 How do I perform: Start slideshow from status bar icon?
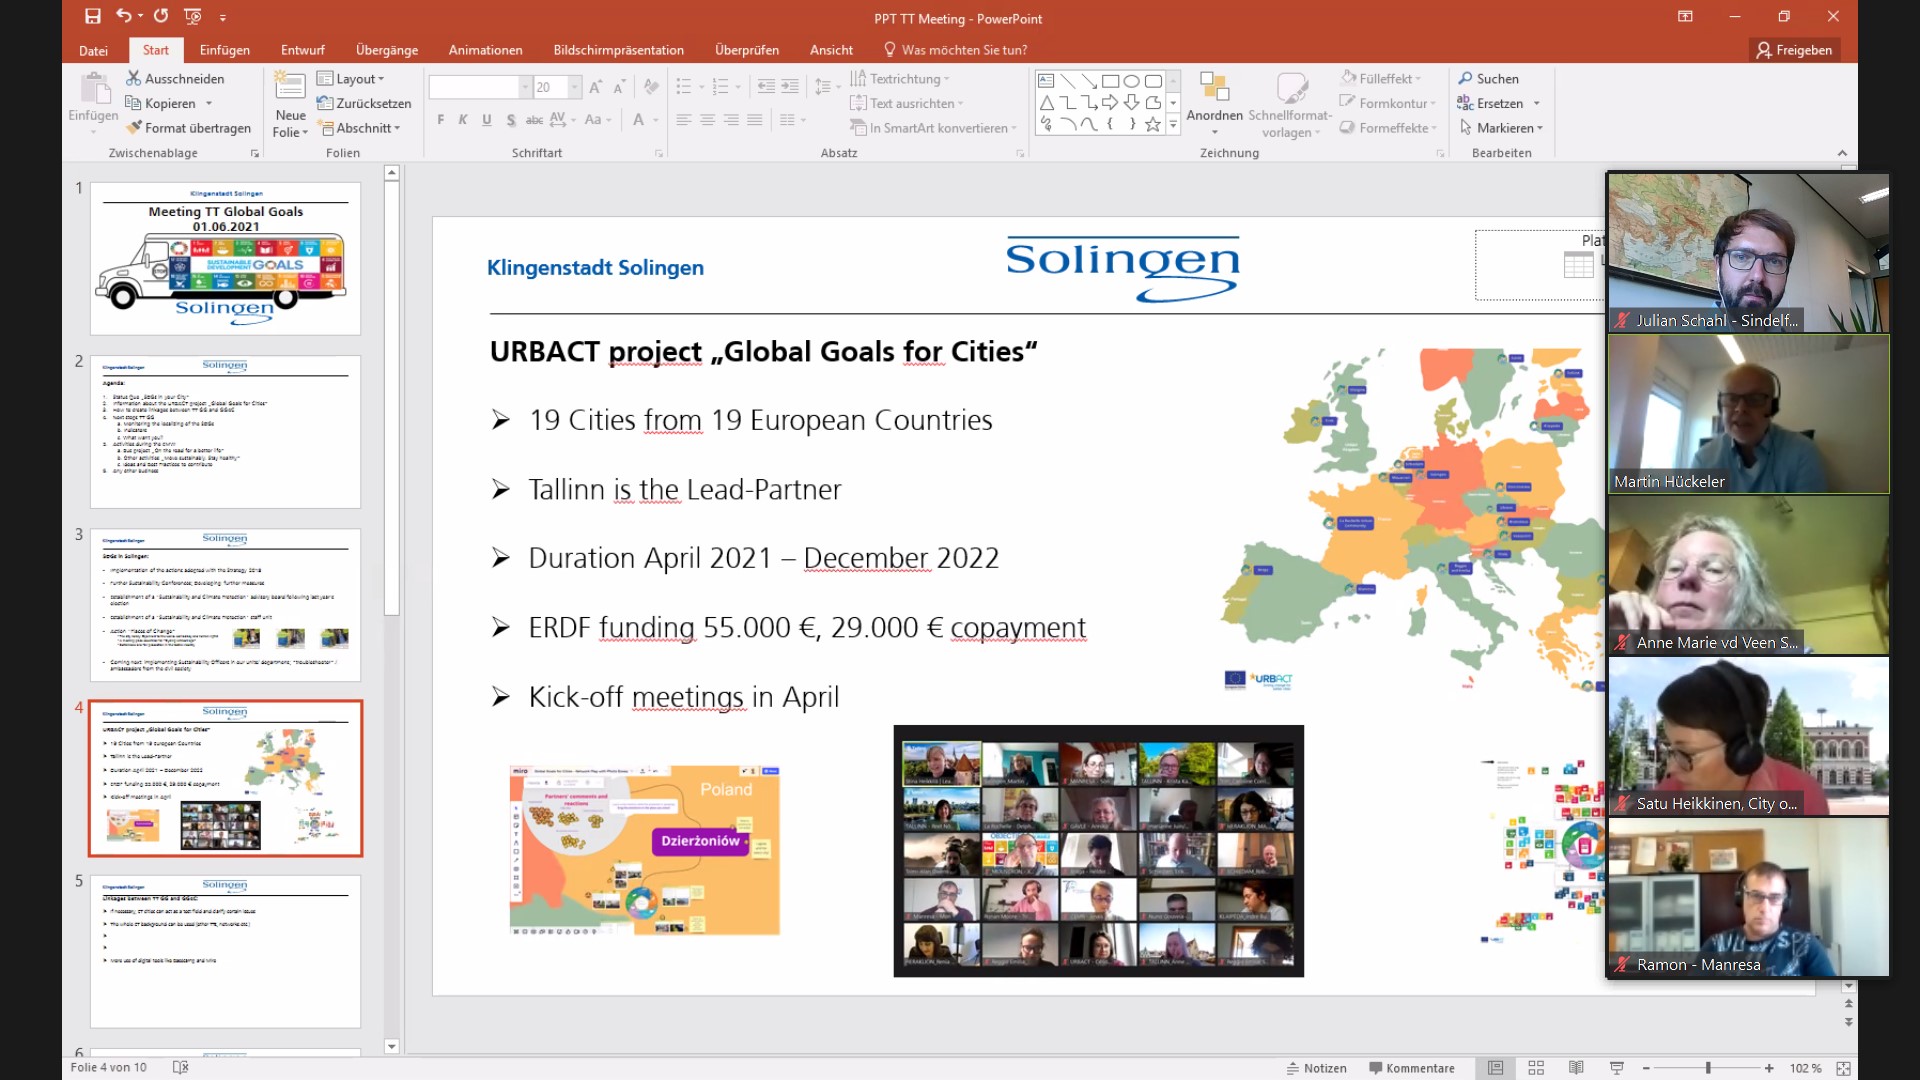click(x=1616, y=1068)
